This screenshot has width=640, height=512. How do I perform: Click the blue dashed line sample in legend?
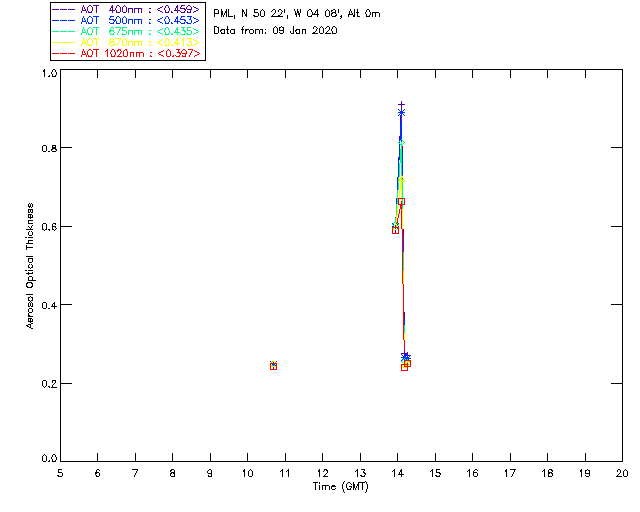64,20
